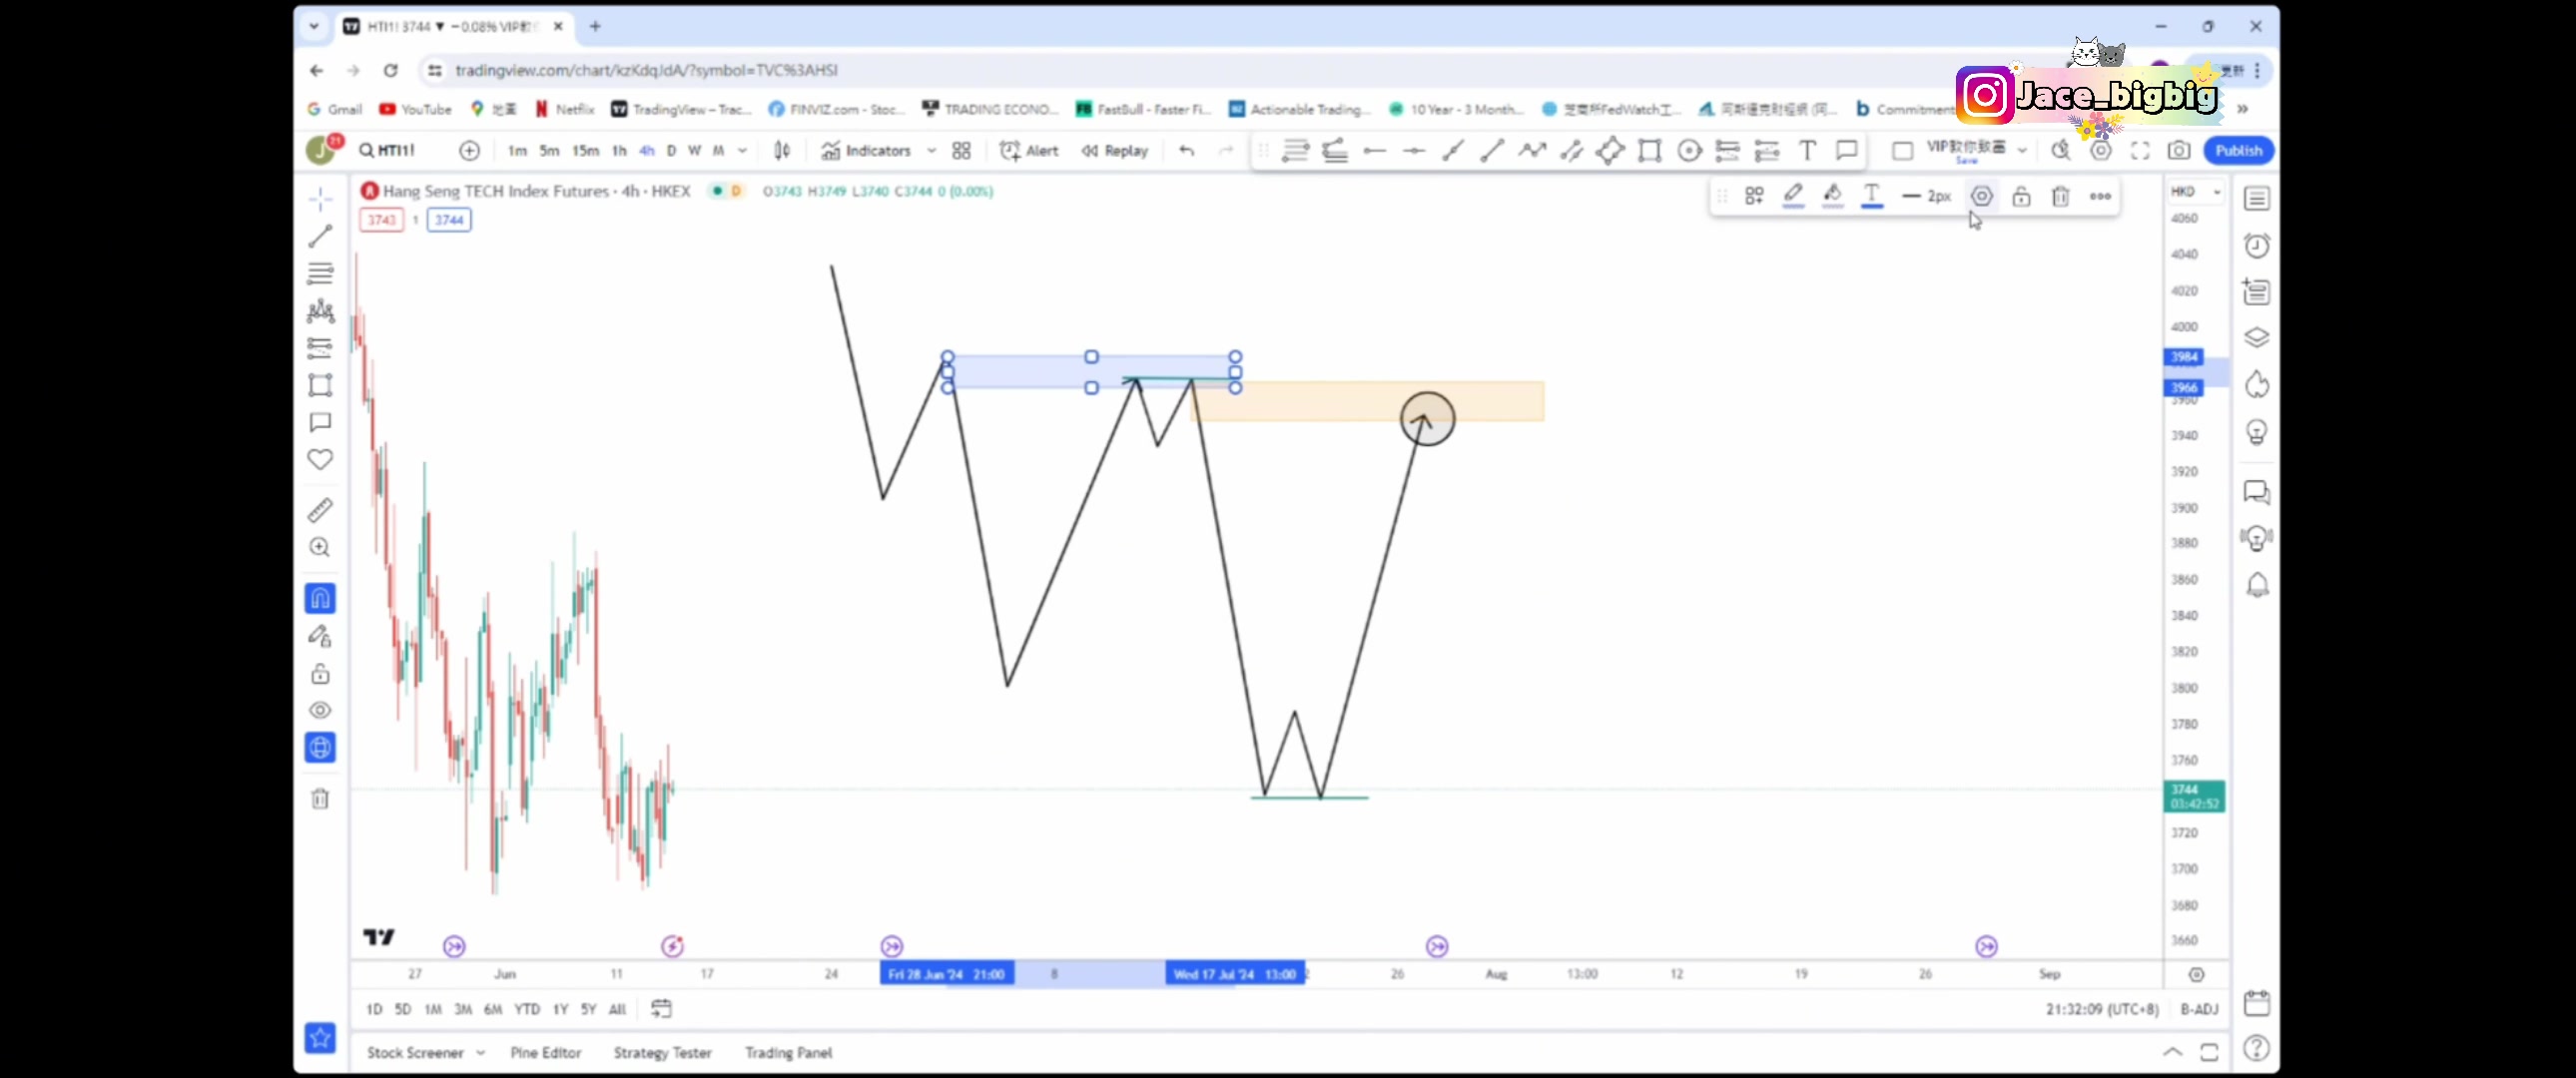Viewport: 2576px width, 1078px height.
Task: Open the patterns tool group in left sidebar
Action: point(320,311)
